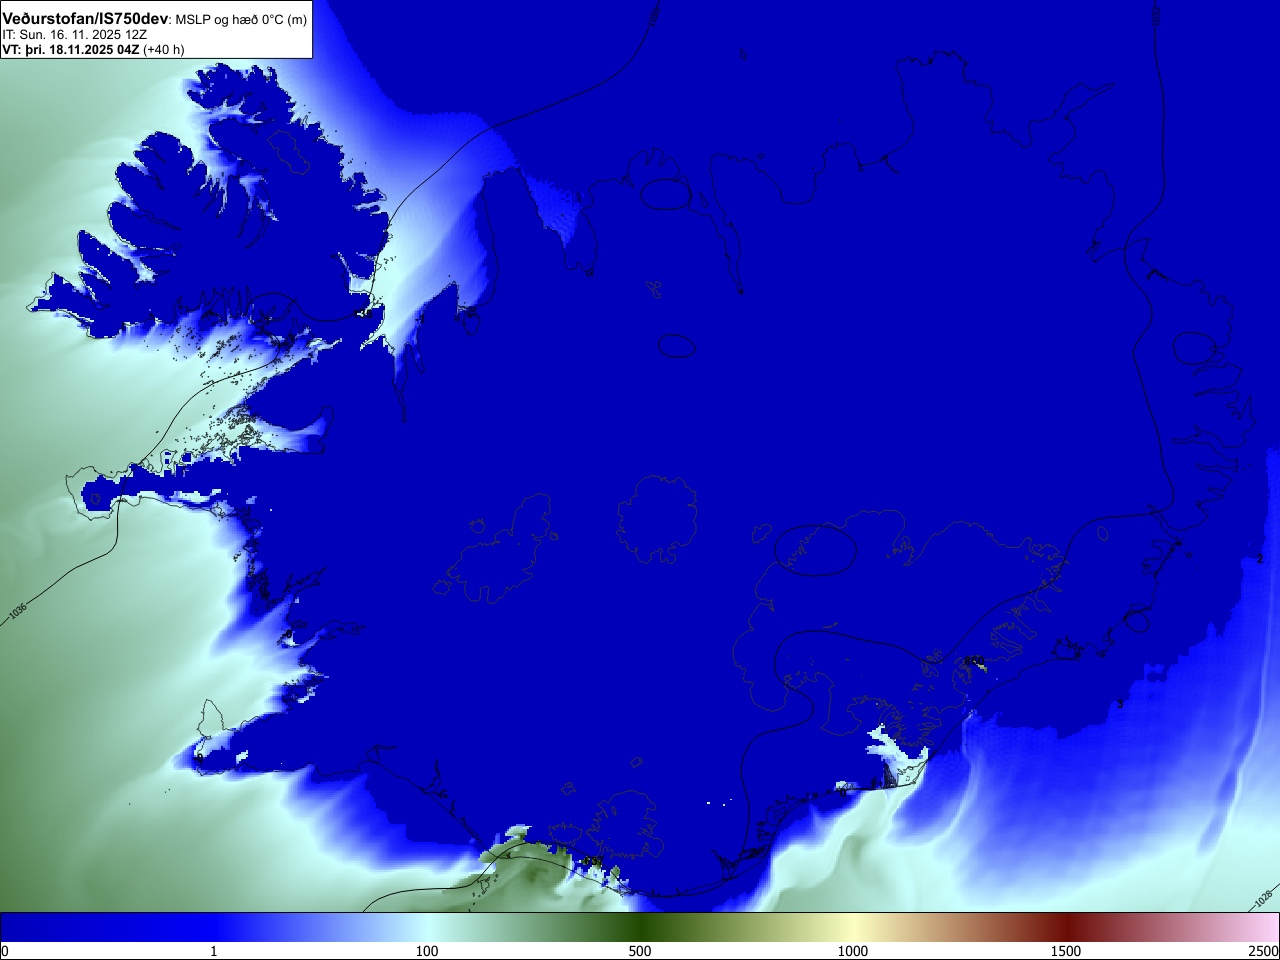1280x960 pixels.
Task: Click the VT: þri. 18.11.2025 04Z line
Action: pyautogui.click(x=93, y=49)
